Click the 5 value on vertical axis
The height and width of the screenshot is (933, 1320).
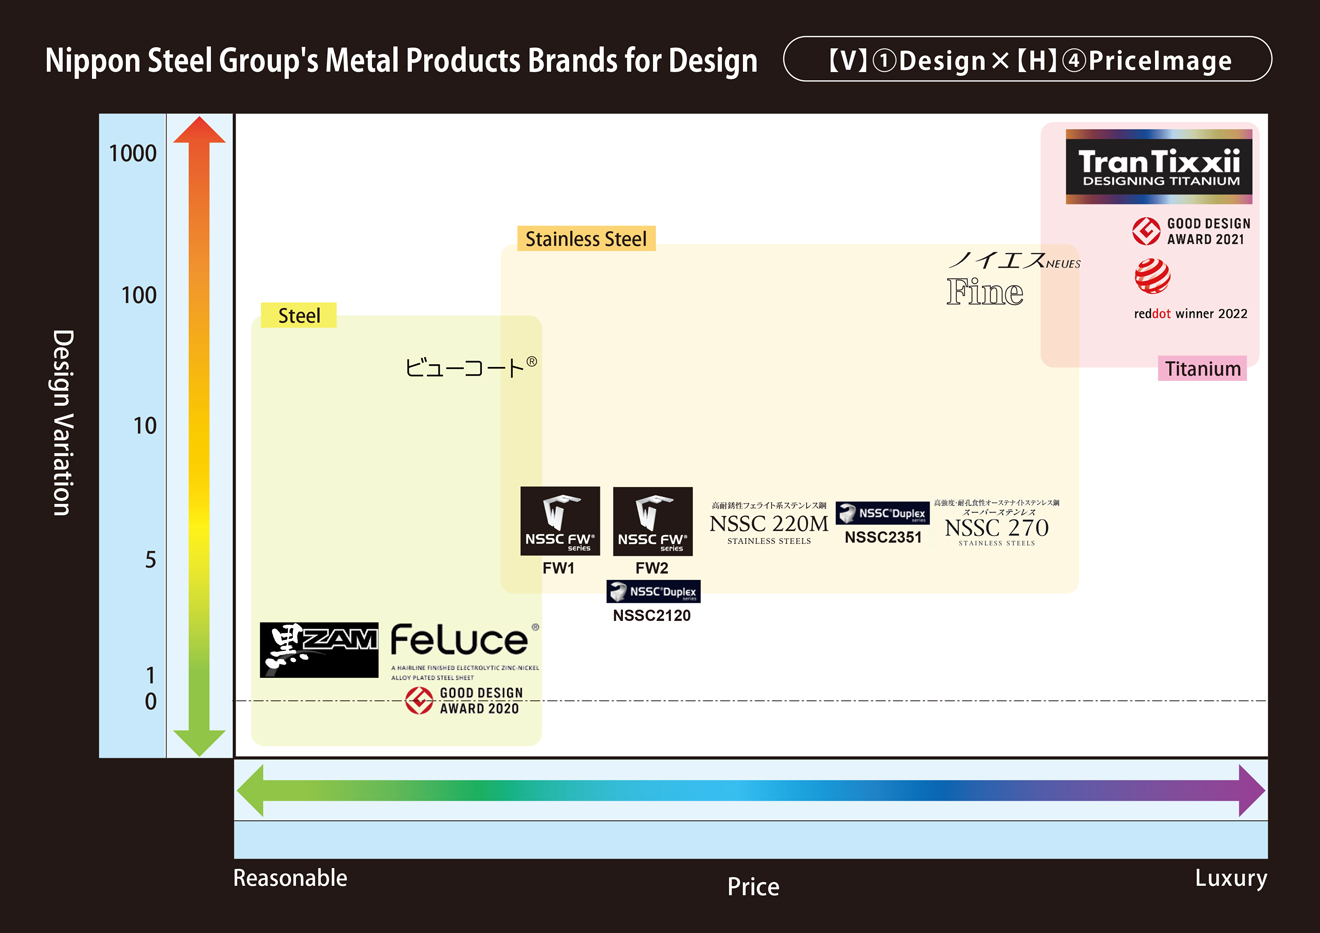(151, 559)
